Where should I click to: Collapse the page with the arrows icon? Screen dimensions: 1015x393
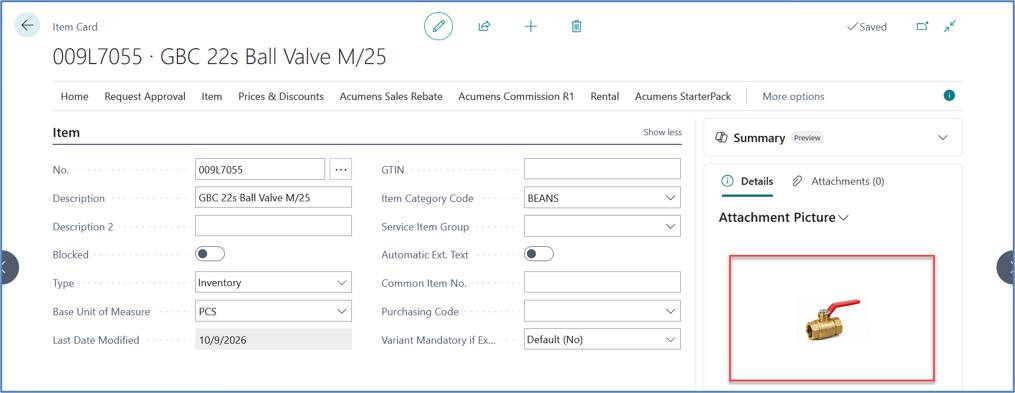click(950, 26)
